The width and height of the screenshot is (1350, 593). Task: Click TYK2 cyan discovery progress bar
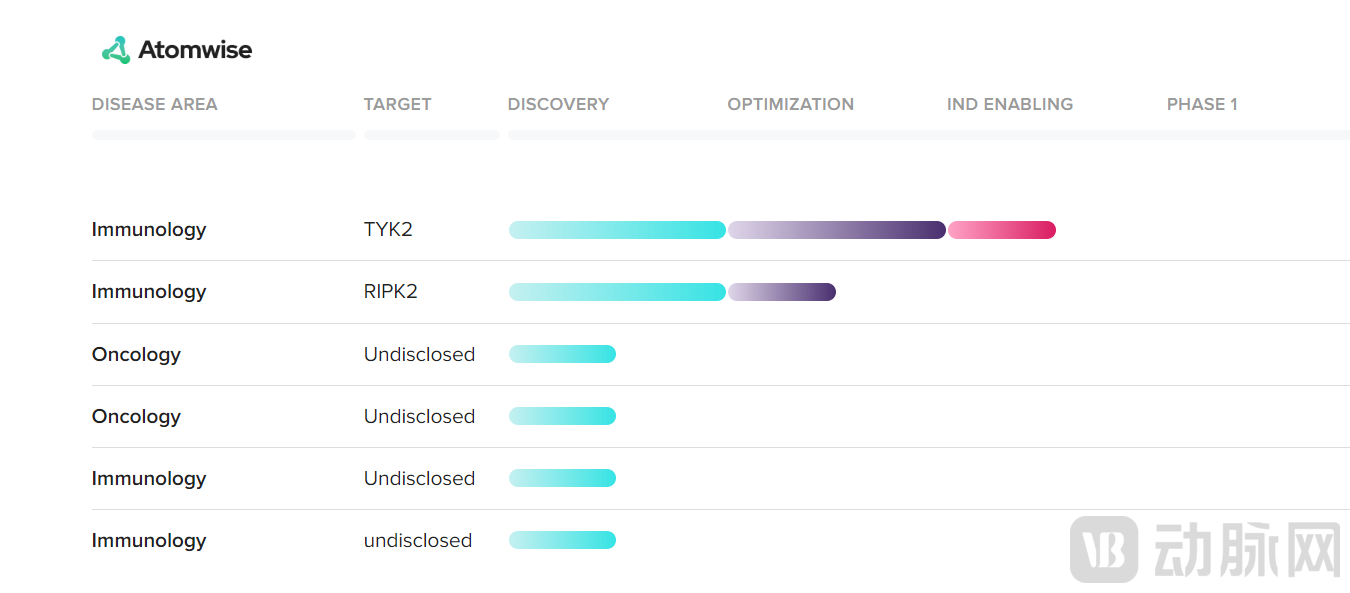617,230
